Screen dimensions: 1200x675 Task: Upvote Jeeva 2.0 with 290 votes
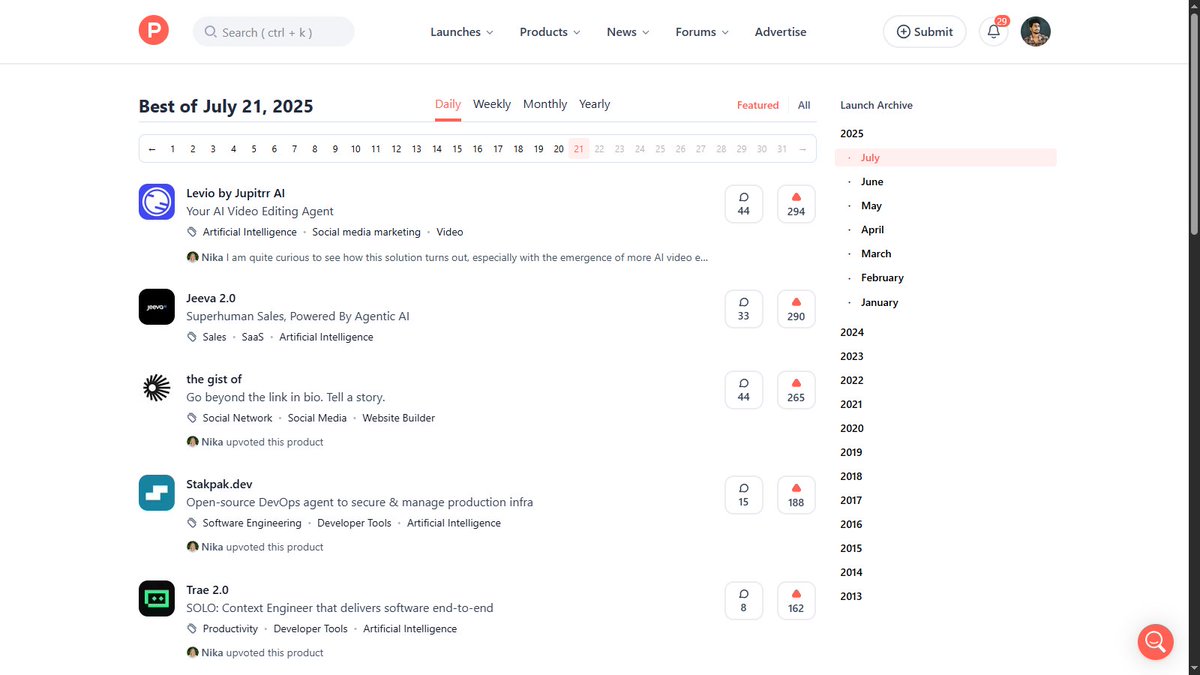pos(796,308)
